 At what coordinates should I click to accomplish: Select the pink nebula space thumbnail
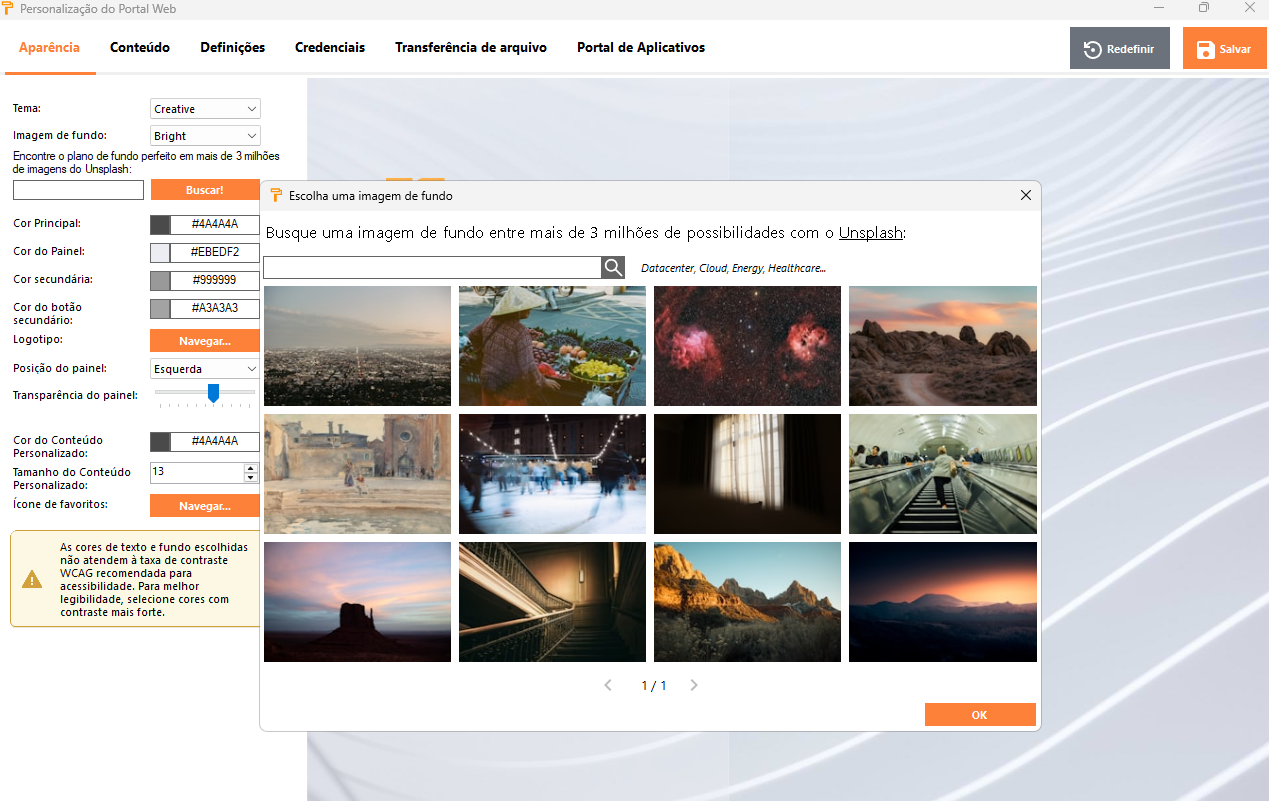pyautogui.click(x=747, y=346)
